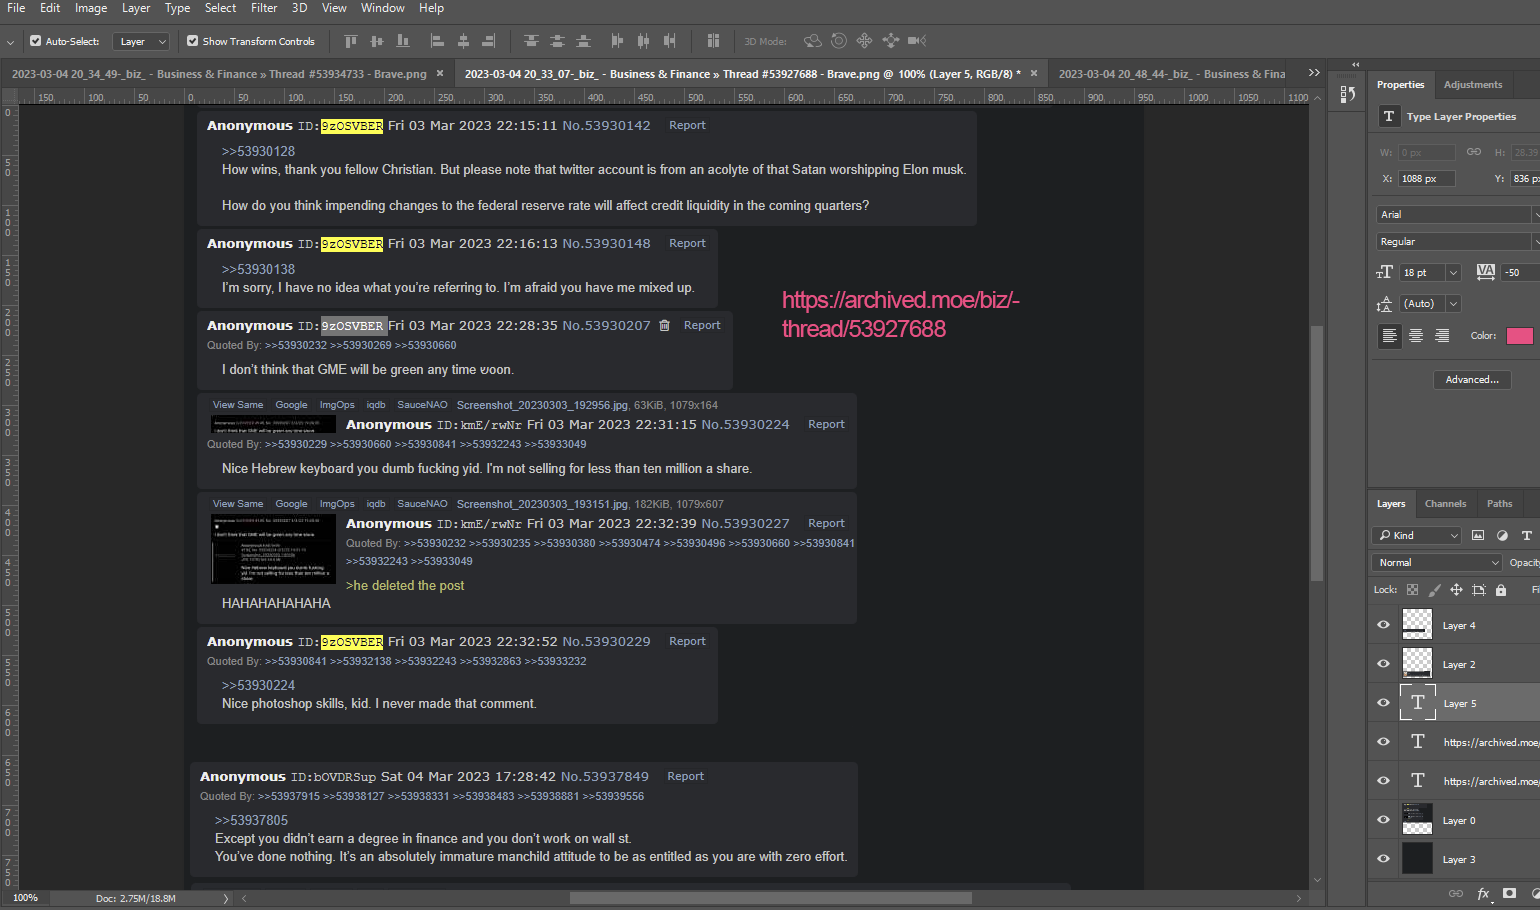Click the distribute right edges icon
Screen dimensions: 1540x910
tap(669, 41)
